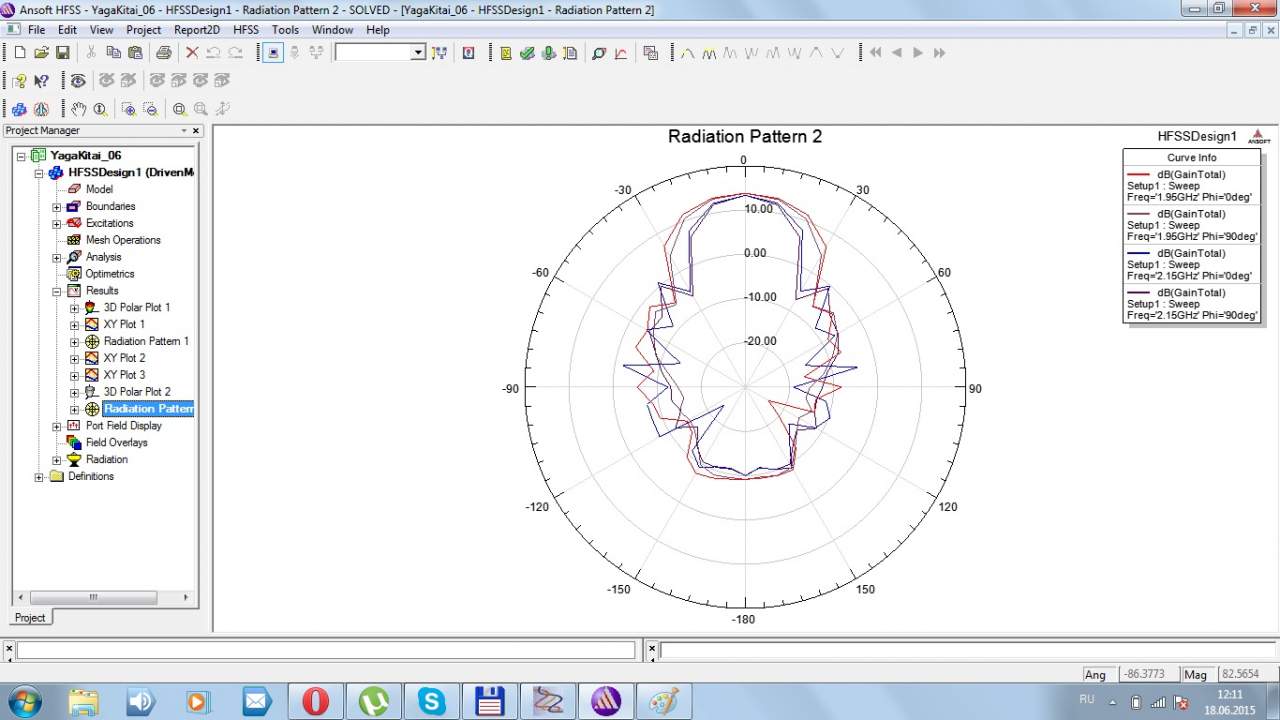The width and height of the screenshot is (1280, 720).
Task: Click the Print icon in toolbar
Action: click(x=163, y=53)
